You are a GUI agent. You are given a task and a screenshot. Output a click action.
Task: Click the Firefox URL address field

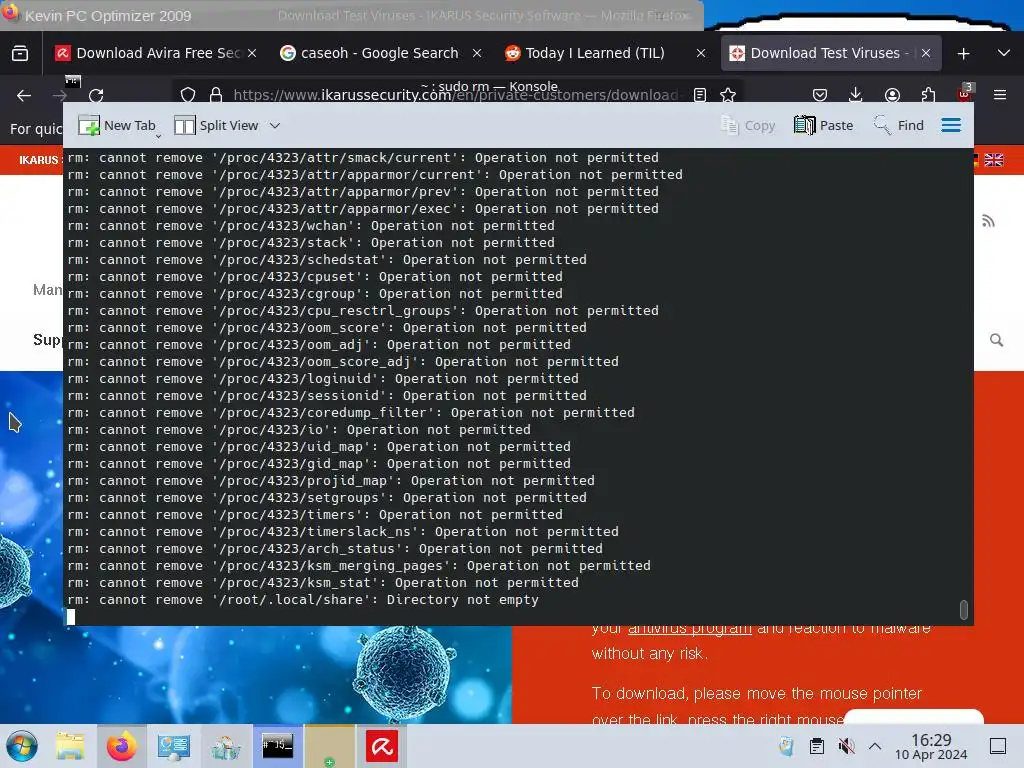(x=455, y=95)
